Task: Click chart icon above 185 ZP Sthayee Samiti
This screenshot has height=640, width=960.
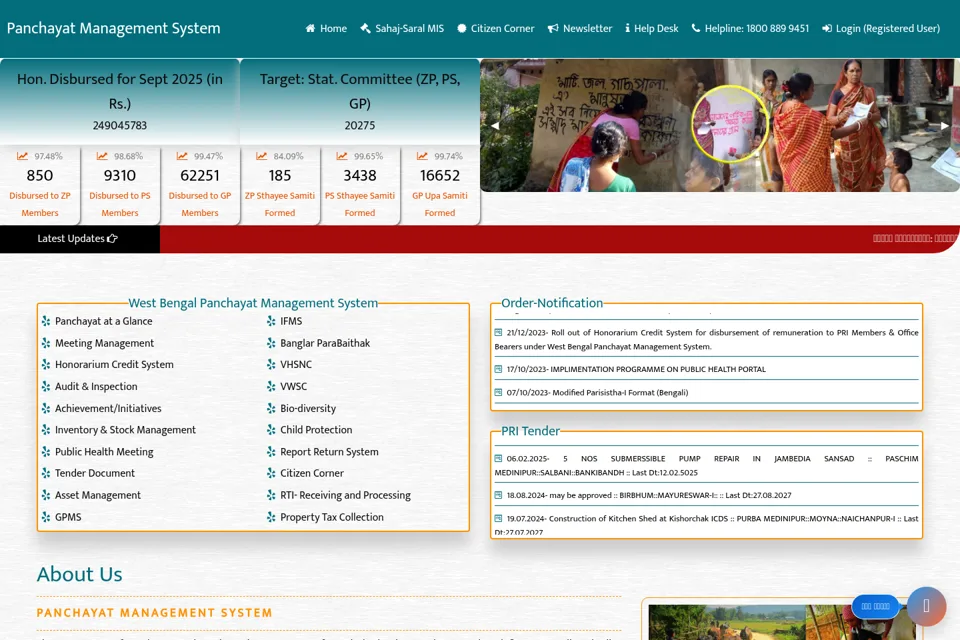Action: [262, 156]
